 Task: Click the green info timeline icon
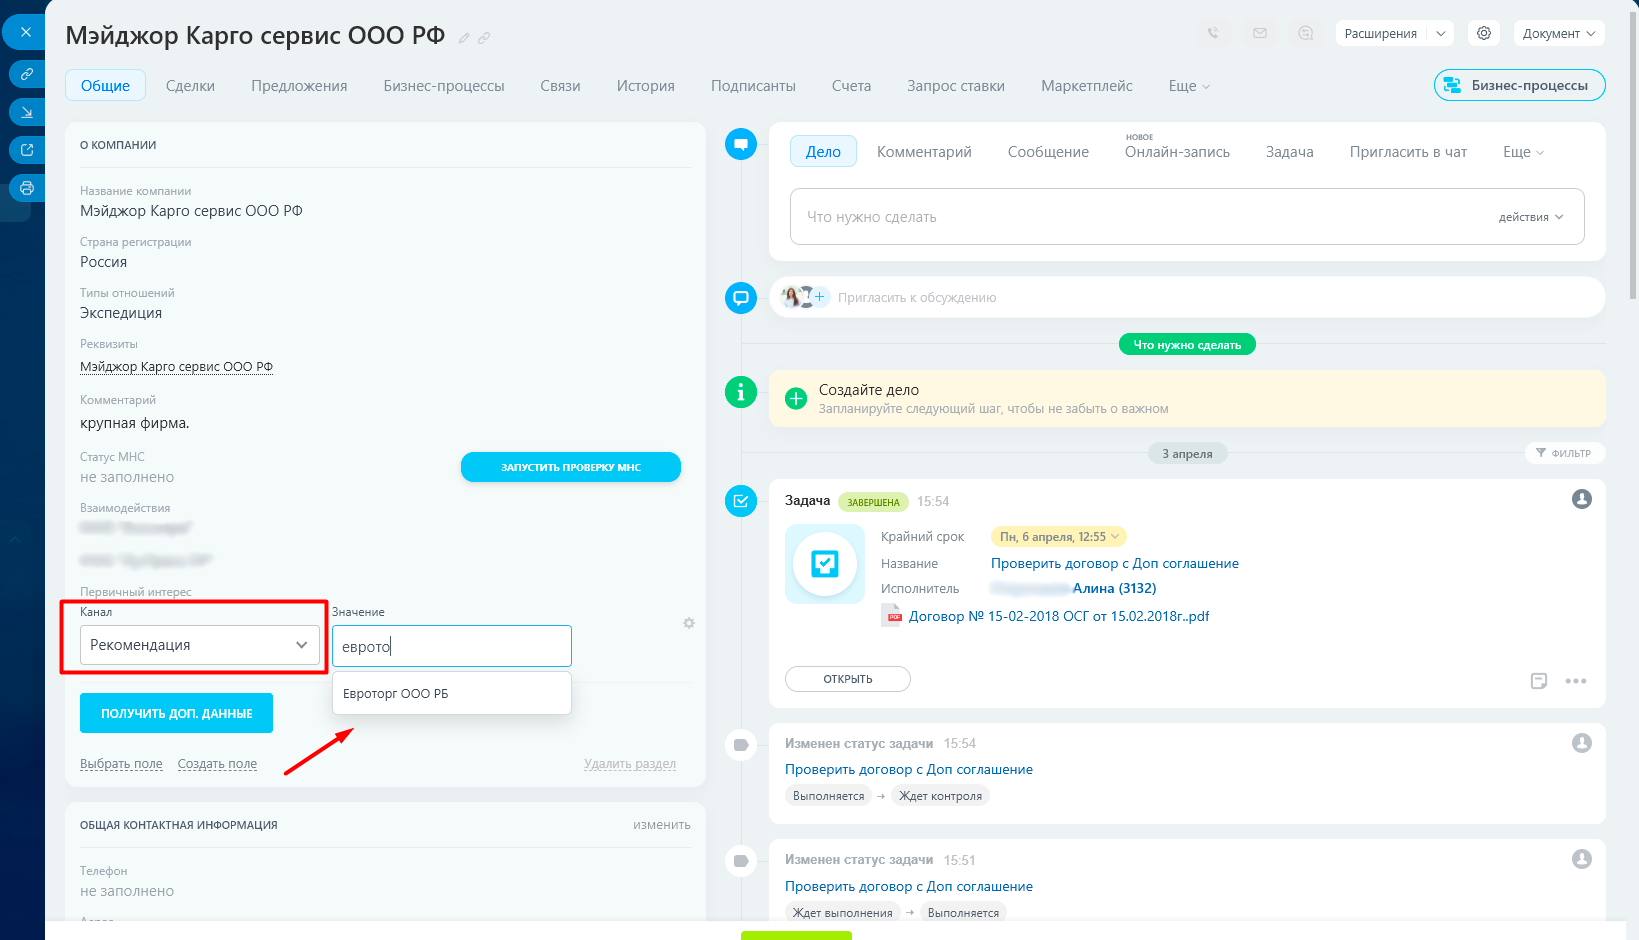(741, 393)
